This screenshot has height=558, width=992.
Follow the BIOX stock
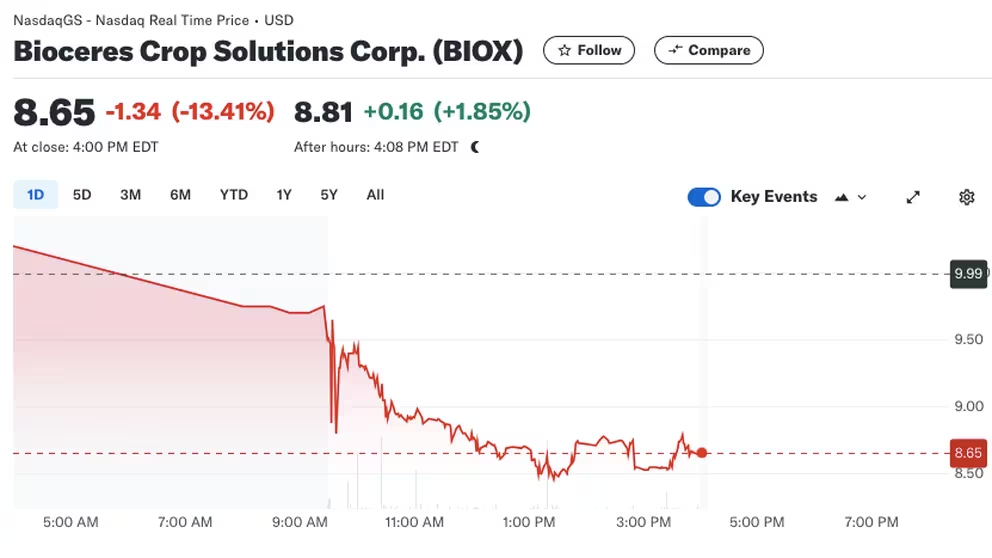[589, 50]
